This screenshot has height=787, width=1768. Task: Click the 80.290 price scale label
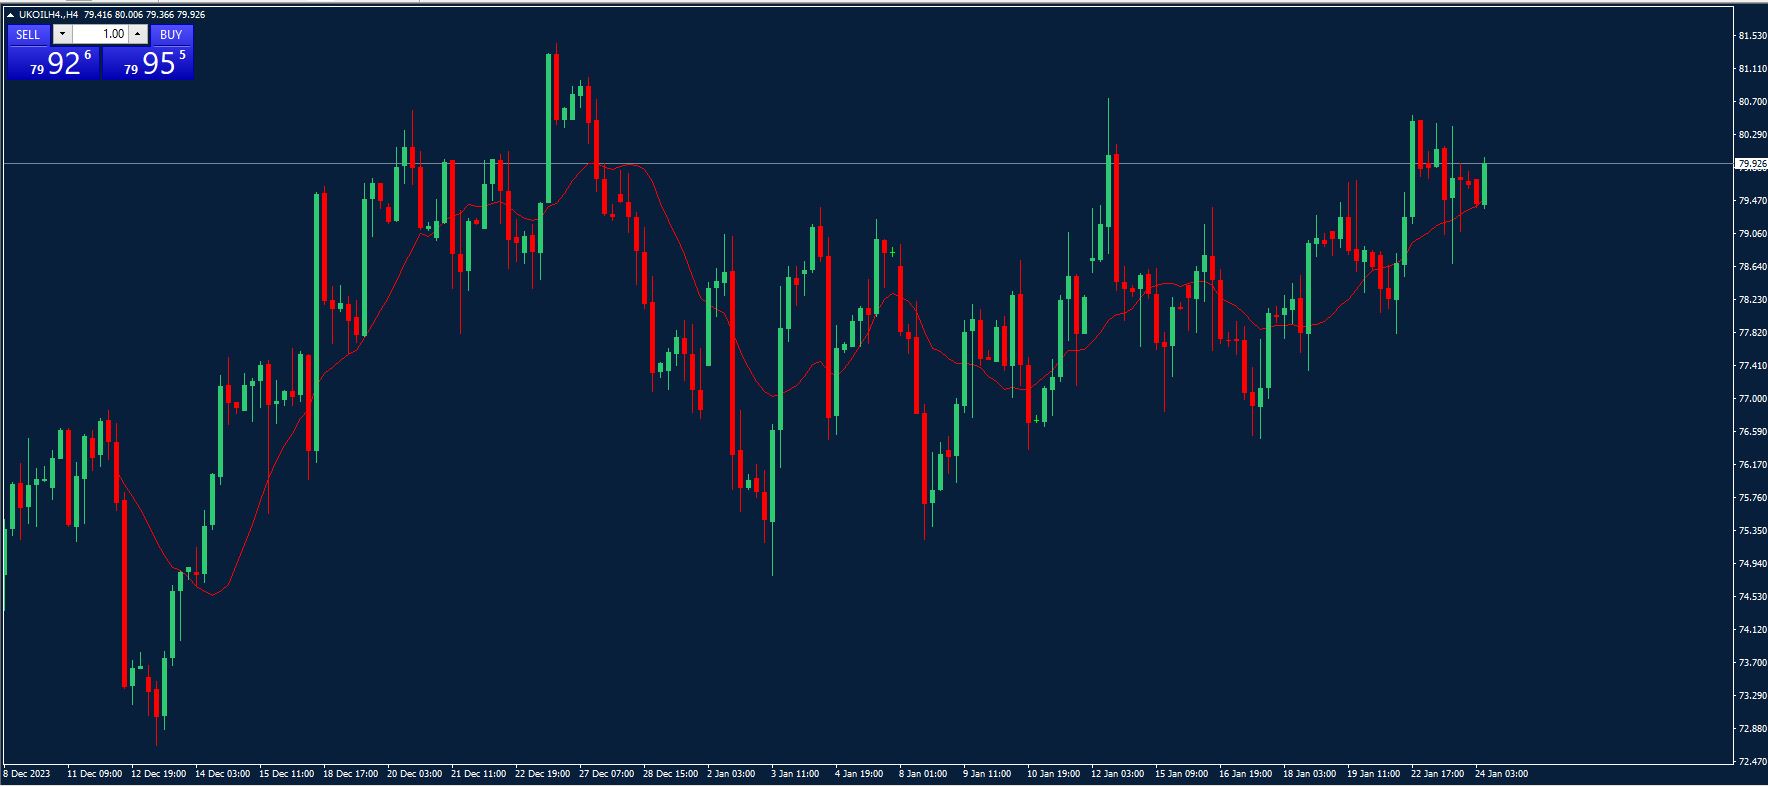pyautogui.click(x=1751, y=135)
